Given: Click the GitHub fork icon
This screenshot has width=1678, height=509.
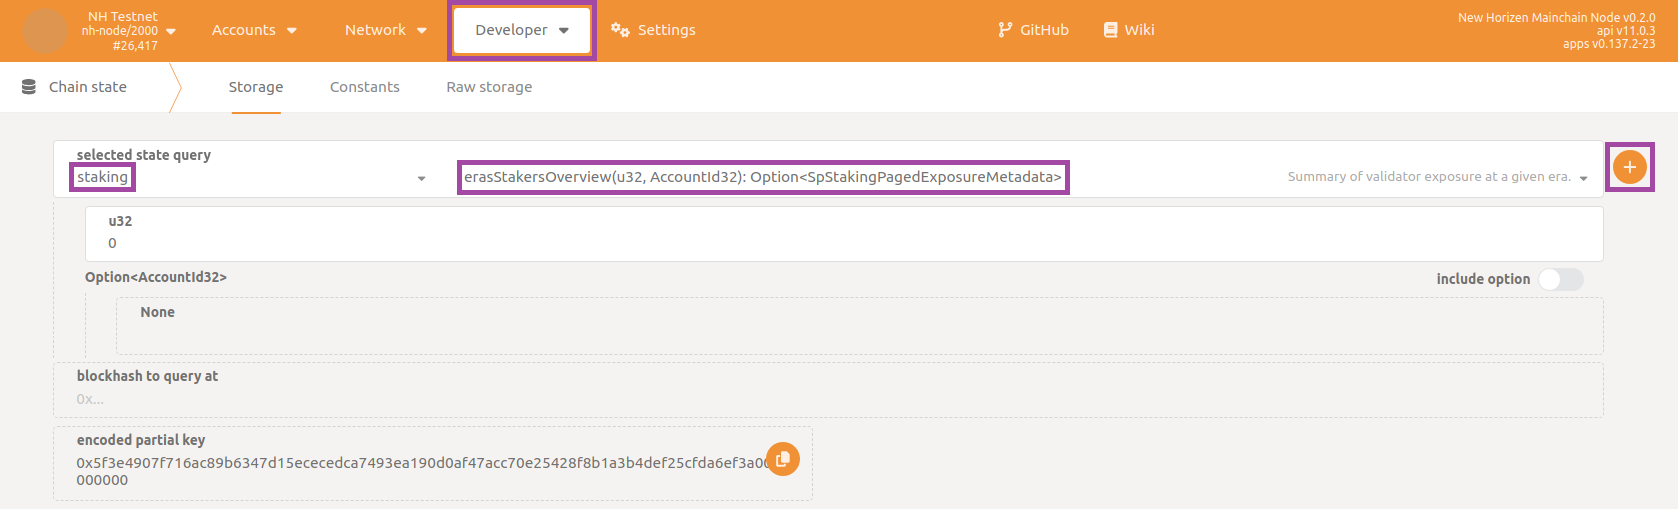Looking at the screenshot, I should 1005,30.
